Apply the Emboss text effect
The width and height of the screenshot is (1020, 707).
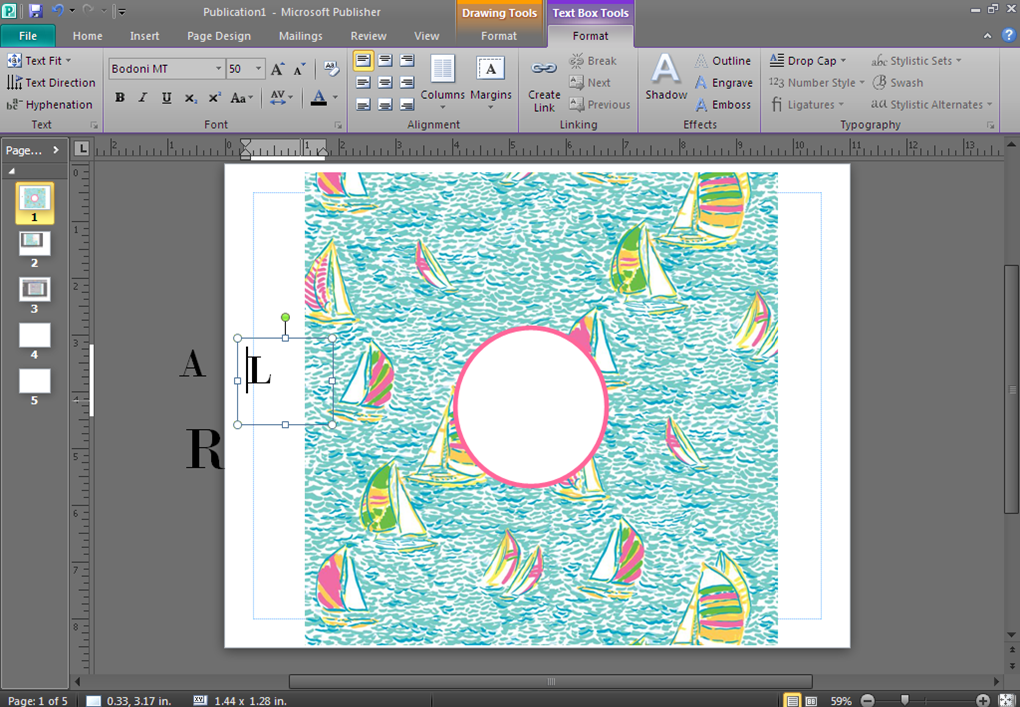(x=723, y=104)
